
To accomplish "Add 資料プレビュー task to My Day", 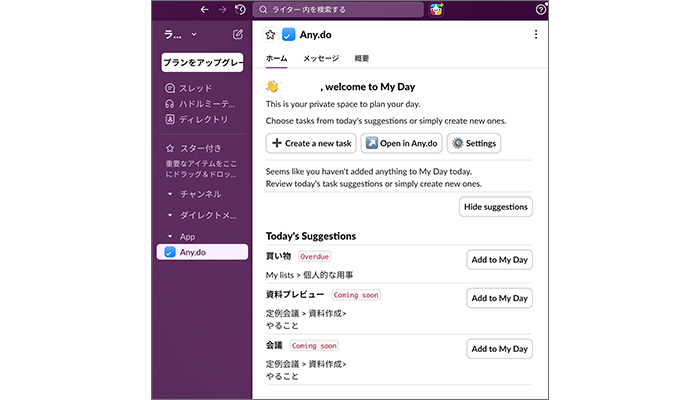I will (x=500, y=298).
